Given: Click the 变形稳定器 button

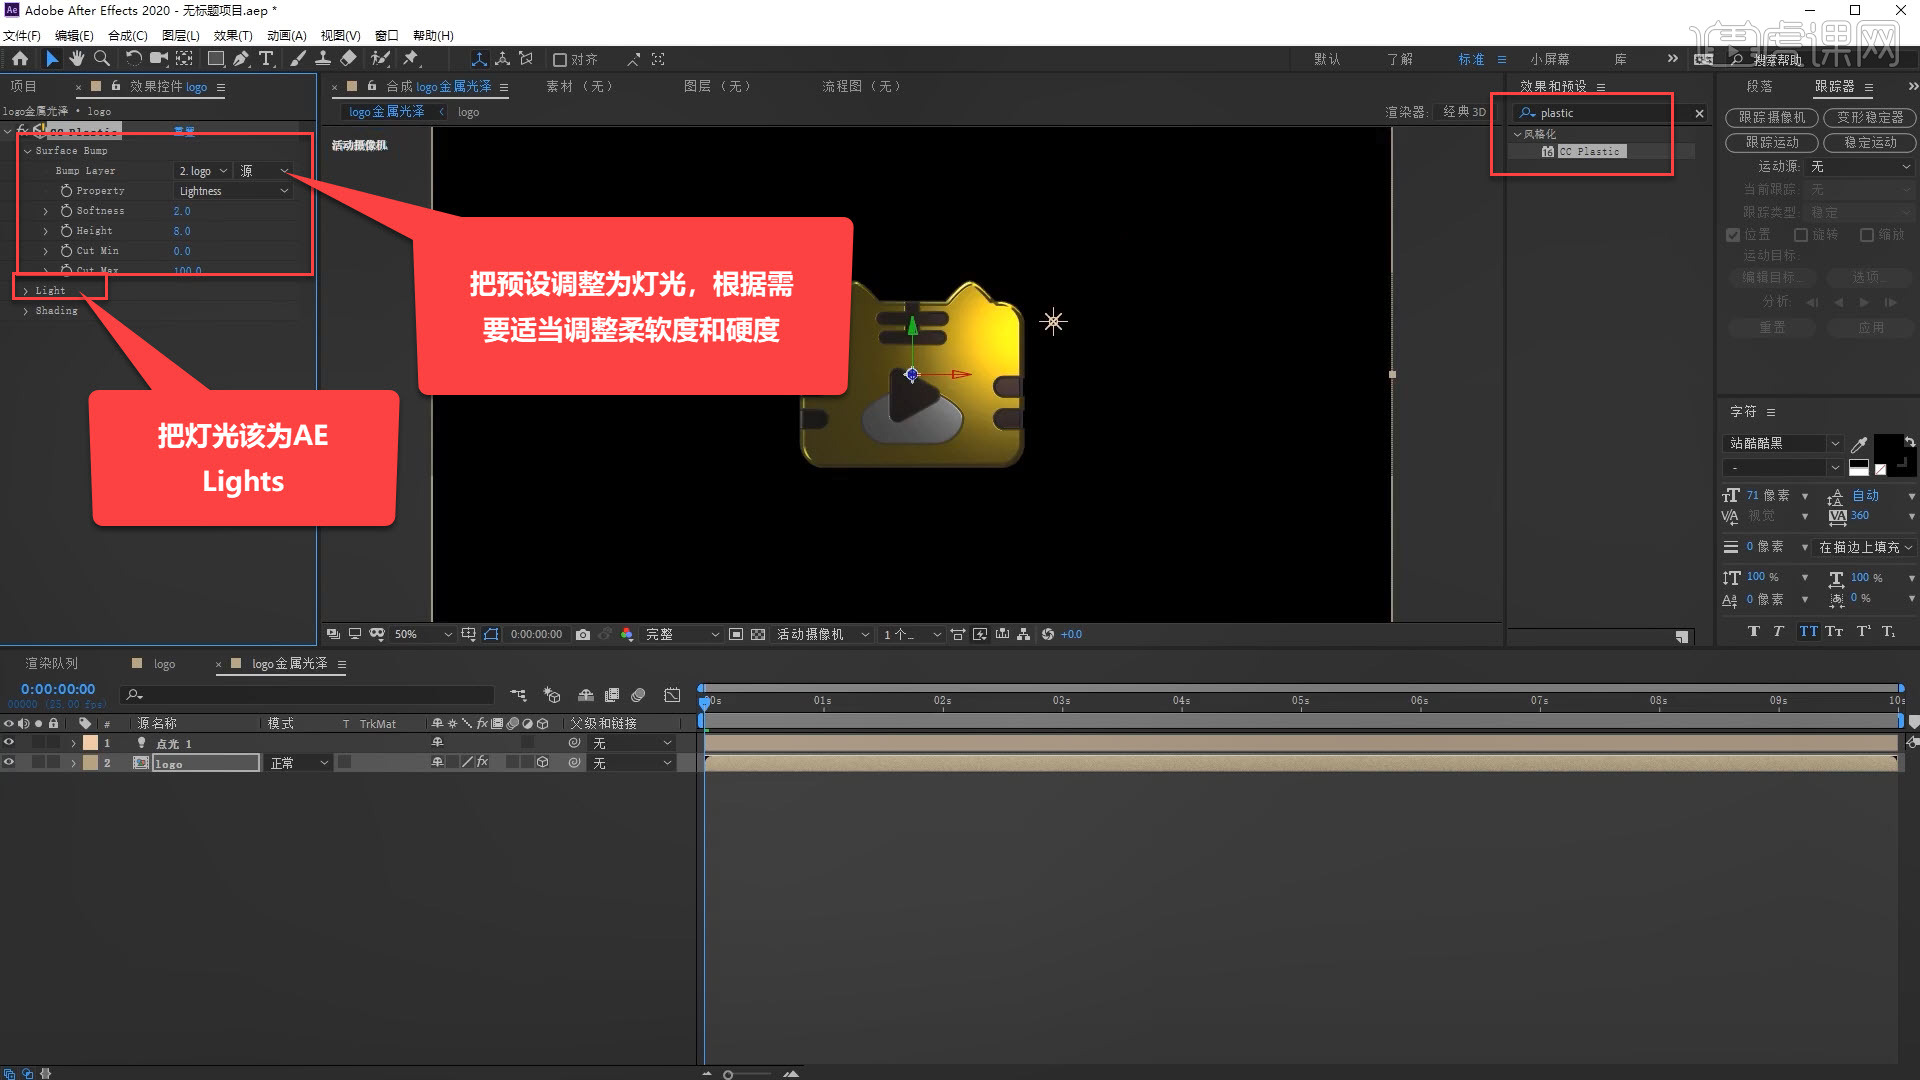Looking at the screenshot, I should click(x=1870, y=117).
